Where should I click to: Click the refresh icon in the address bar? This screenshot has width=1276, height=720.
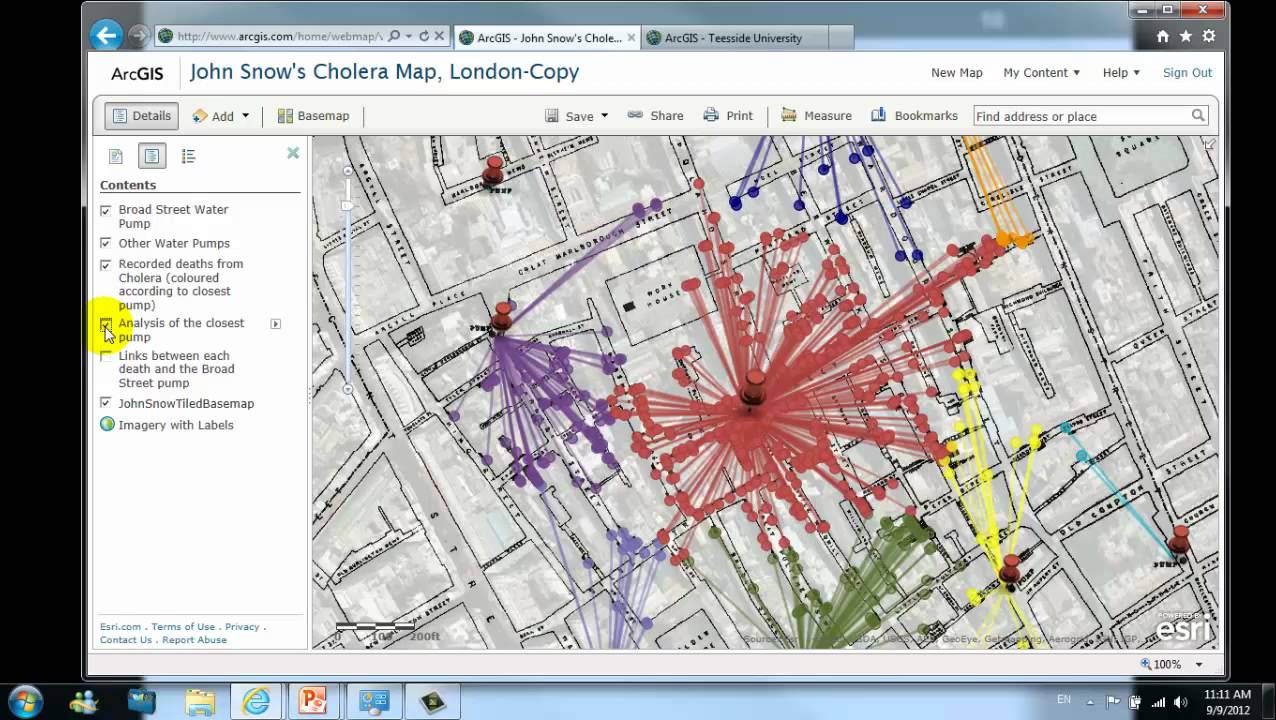click(424, 36)
